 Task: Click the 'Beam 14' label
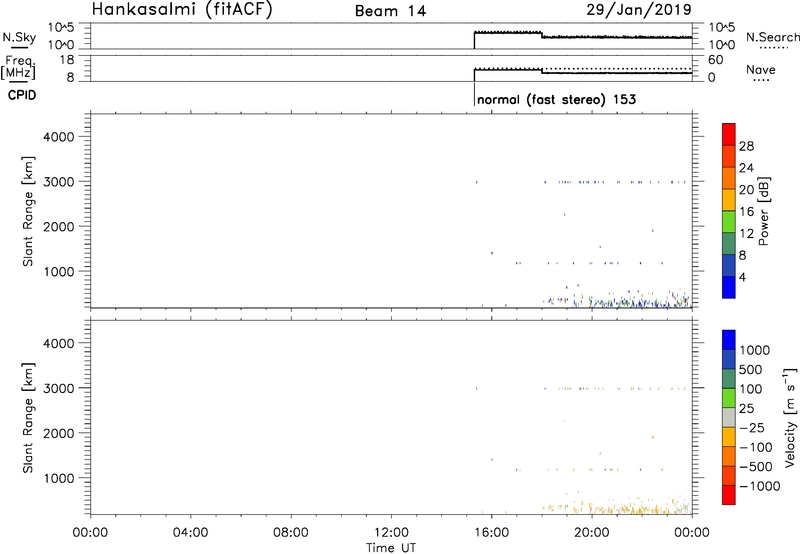[390, 11]
